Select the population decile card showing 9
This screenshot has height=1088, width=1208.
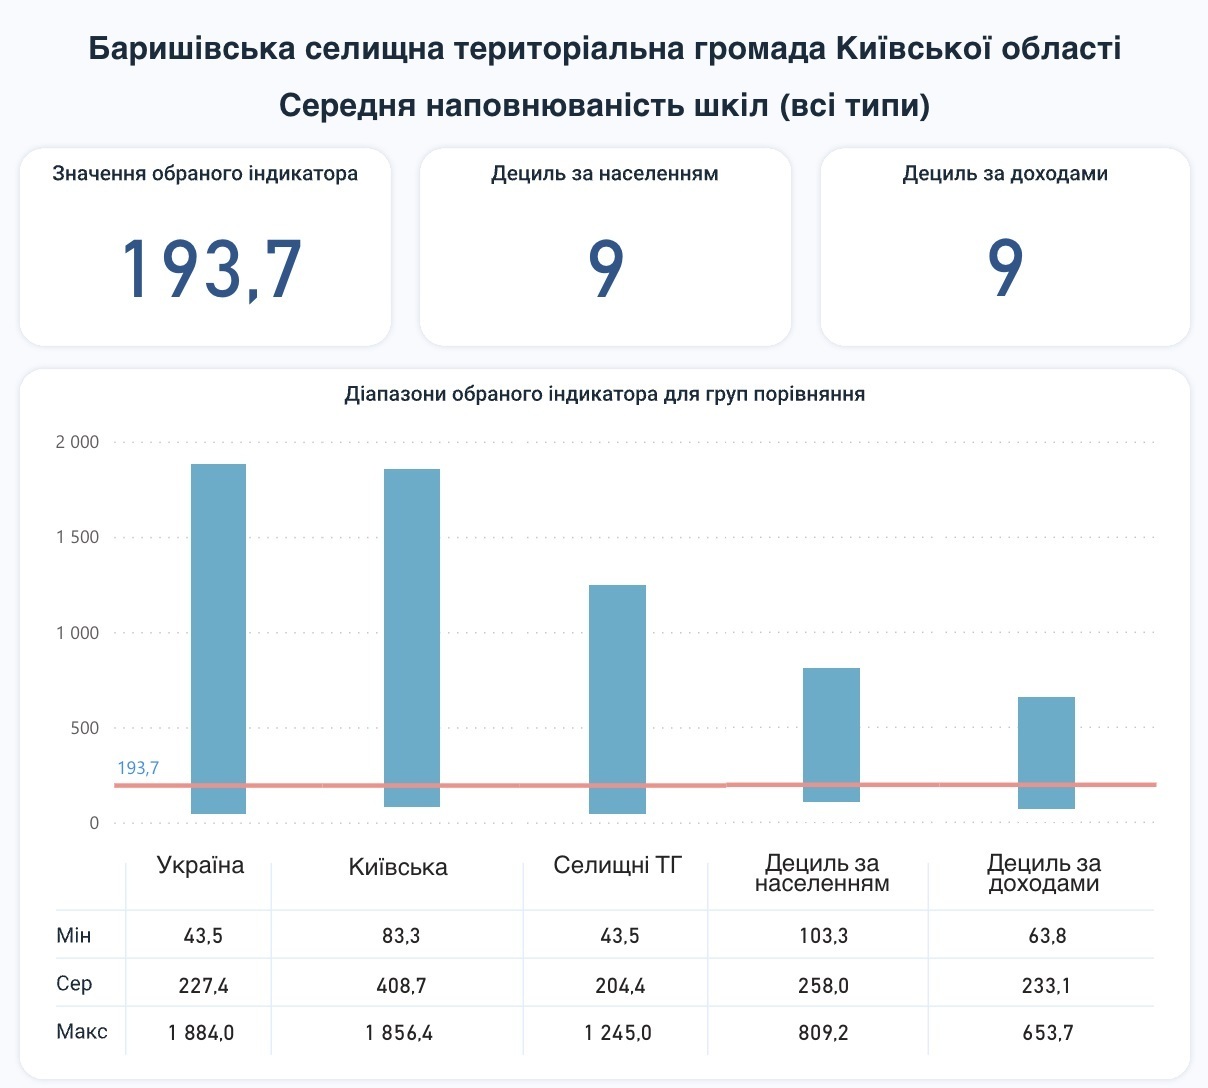[x=605, y=247]
